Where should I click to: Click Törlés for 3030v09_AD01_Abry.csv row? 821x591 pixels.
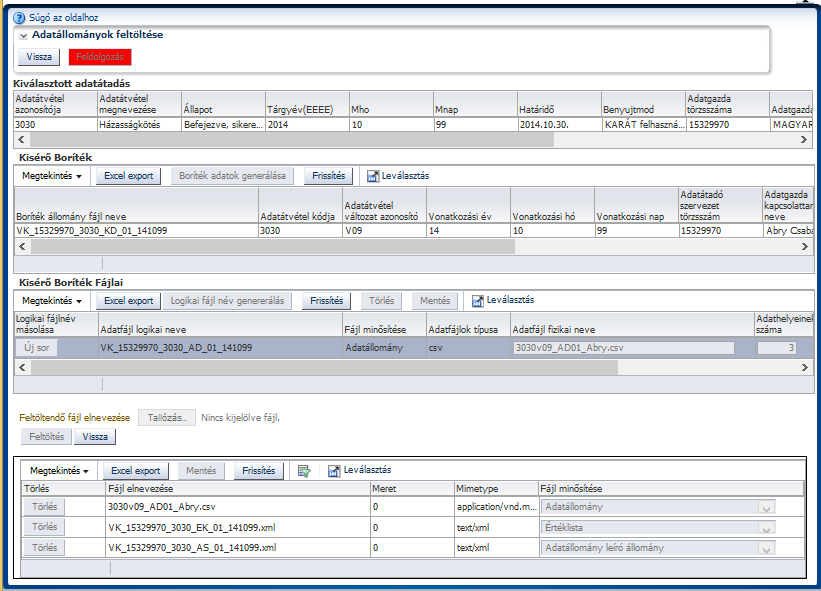(45, 507)
